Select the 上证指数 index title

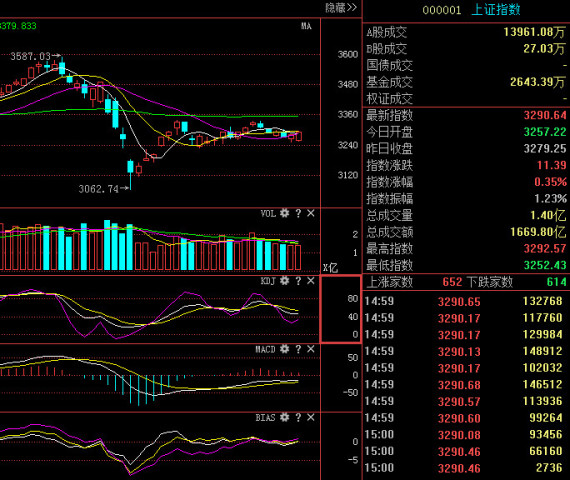[496, 9]
